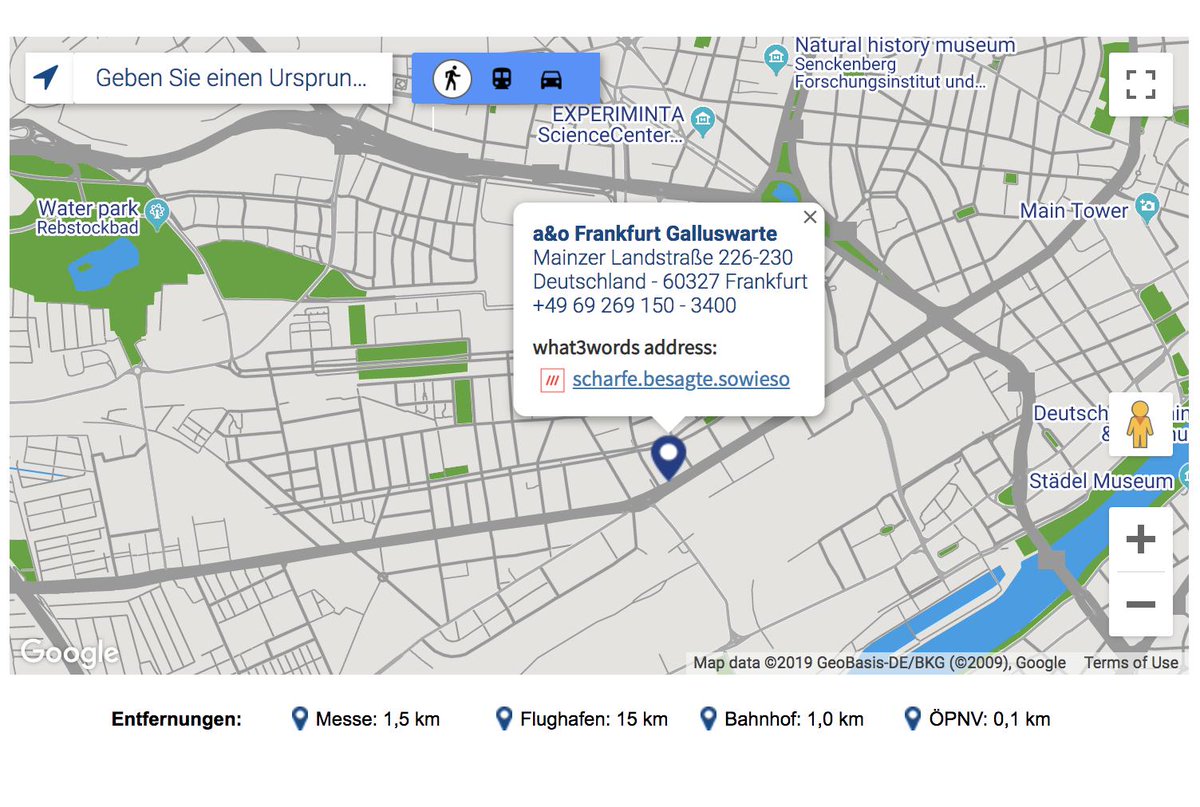Close the a&o Frankfurt info window

[x=810, y=217]
